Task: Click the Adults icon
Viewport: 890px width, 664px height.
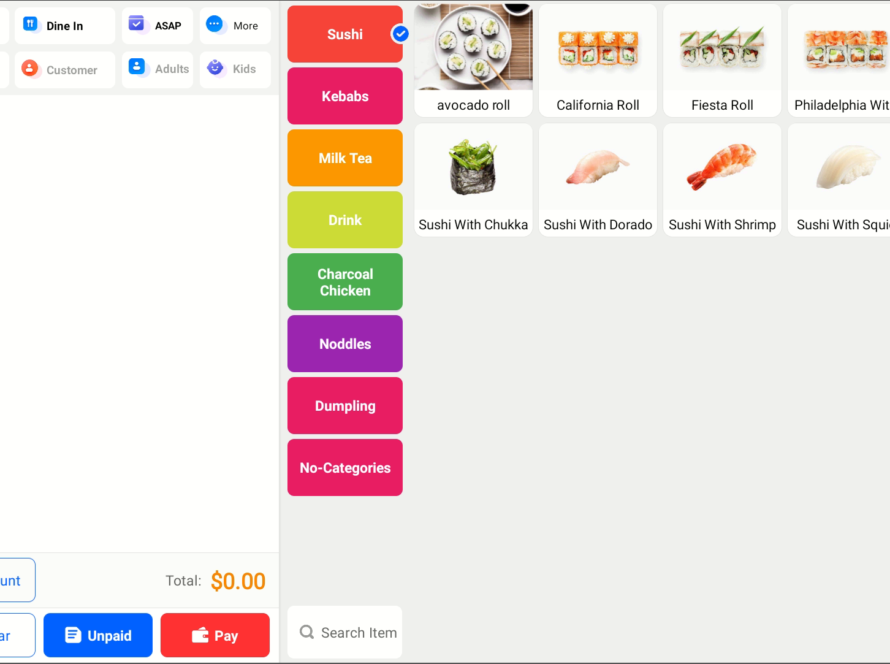Action: [x=136, y=66]
